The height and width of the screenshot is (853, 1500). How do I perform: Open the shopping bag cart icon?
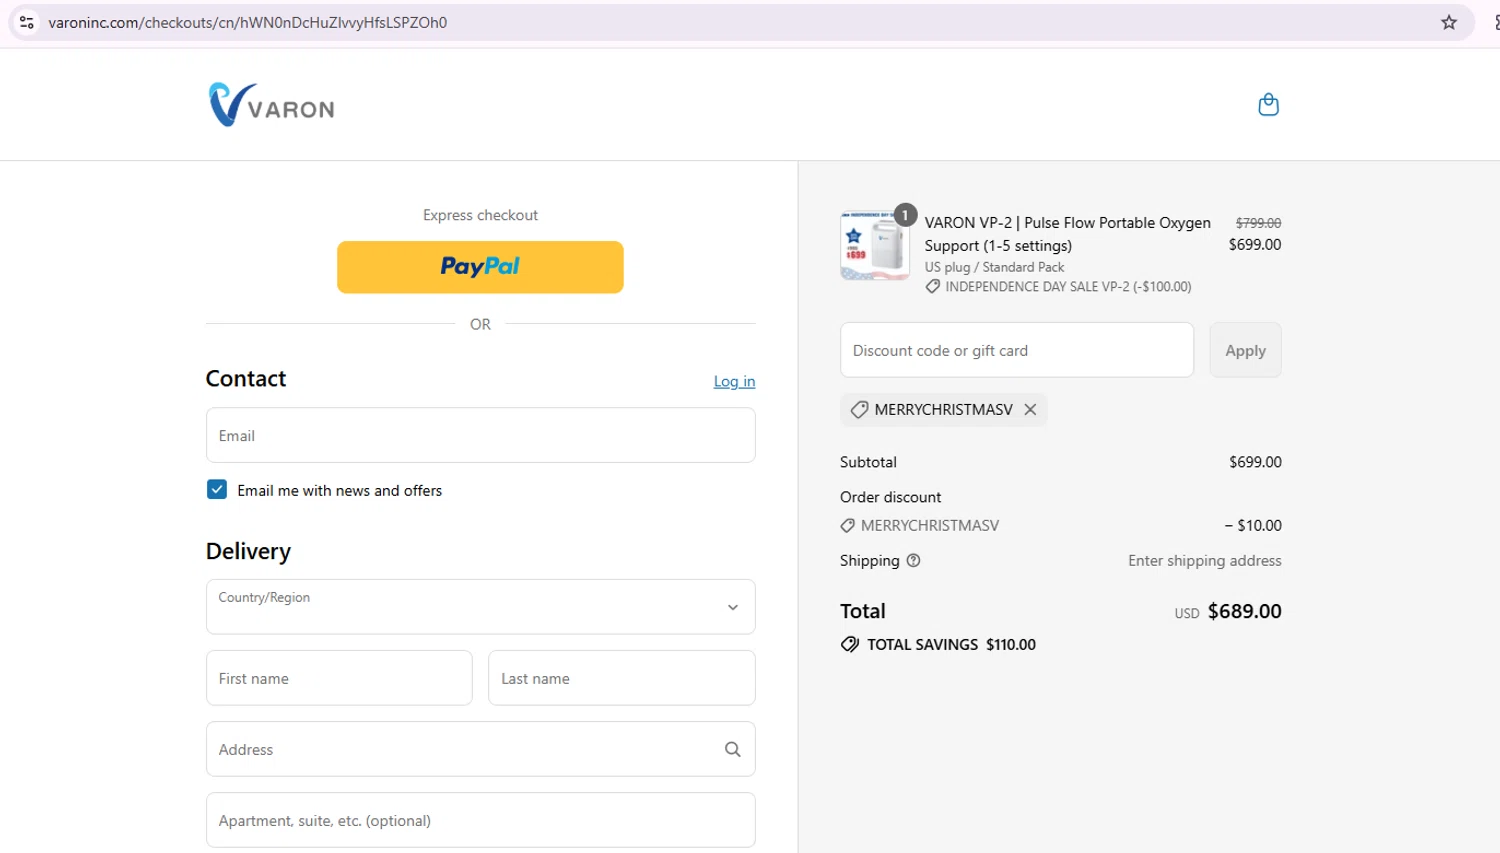[x=1268, y=105]
